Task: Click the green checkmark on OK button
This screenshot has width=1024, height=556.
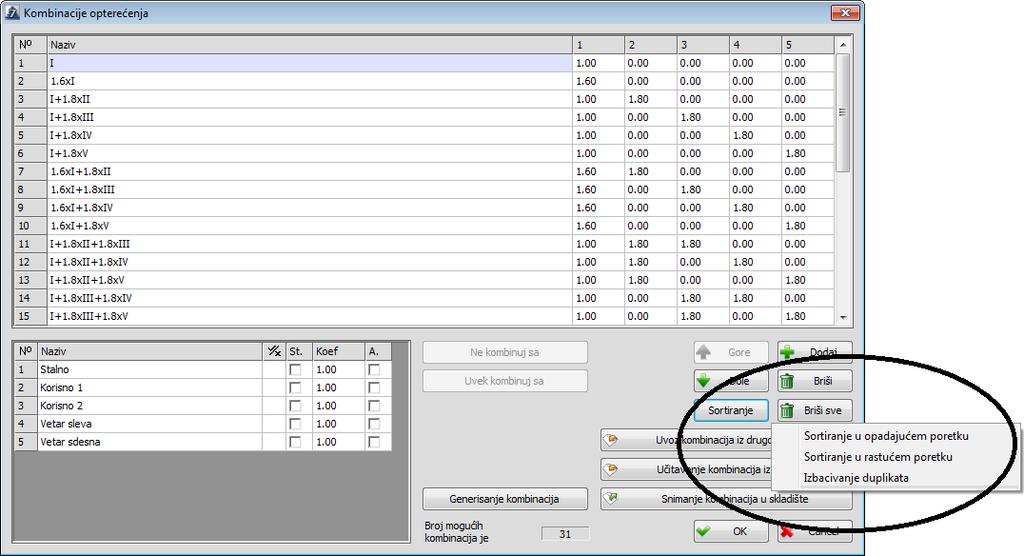Action: pyautogui.click(x=703, y=531)
